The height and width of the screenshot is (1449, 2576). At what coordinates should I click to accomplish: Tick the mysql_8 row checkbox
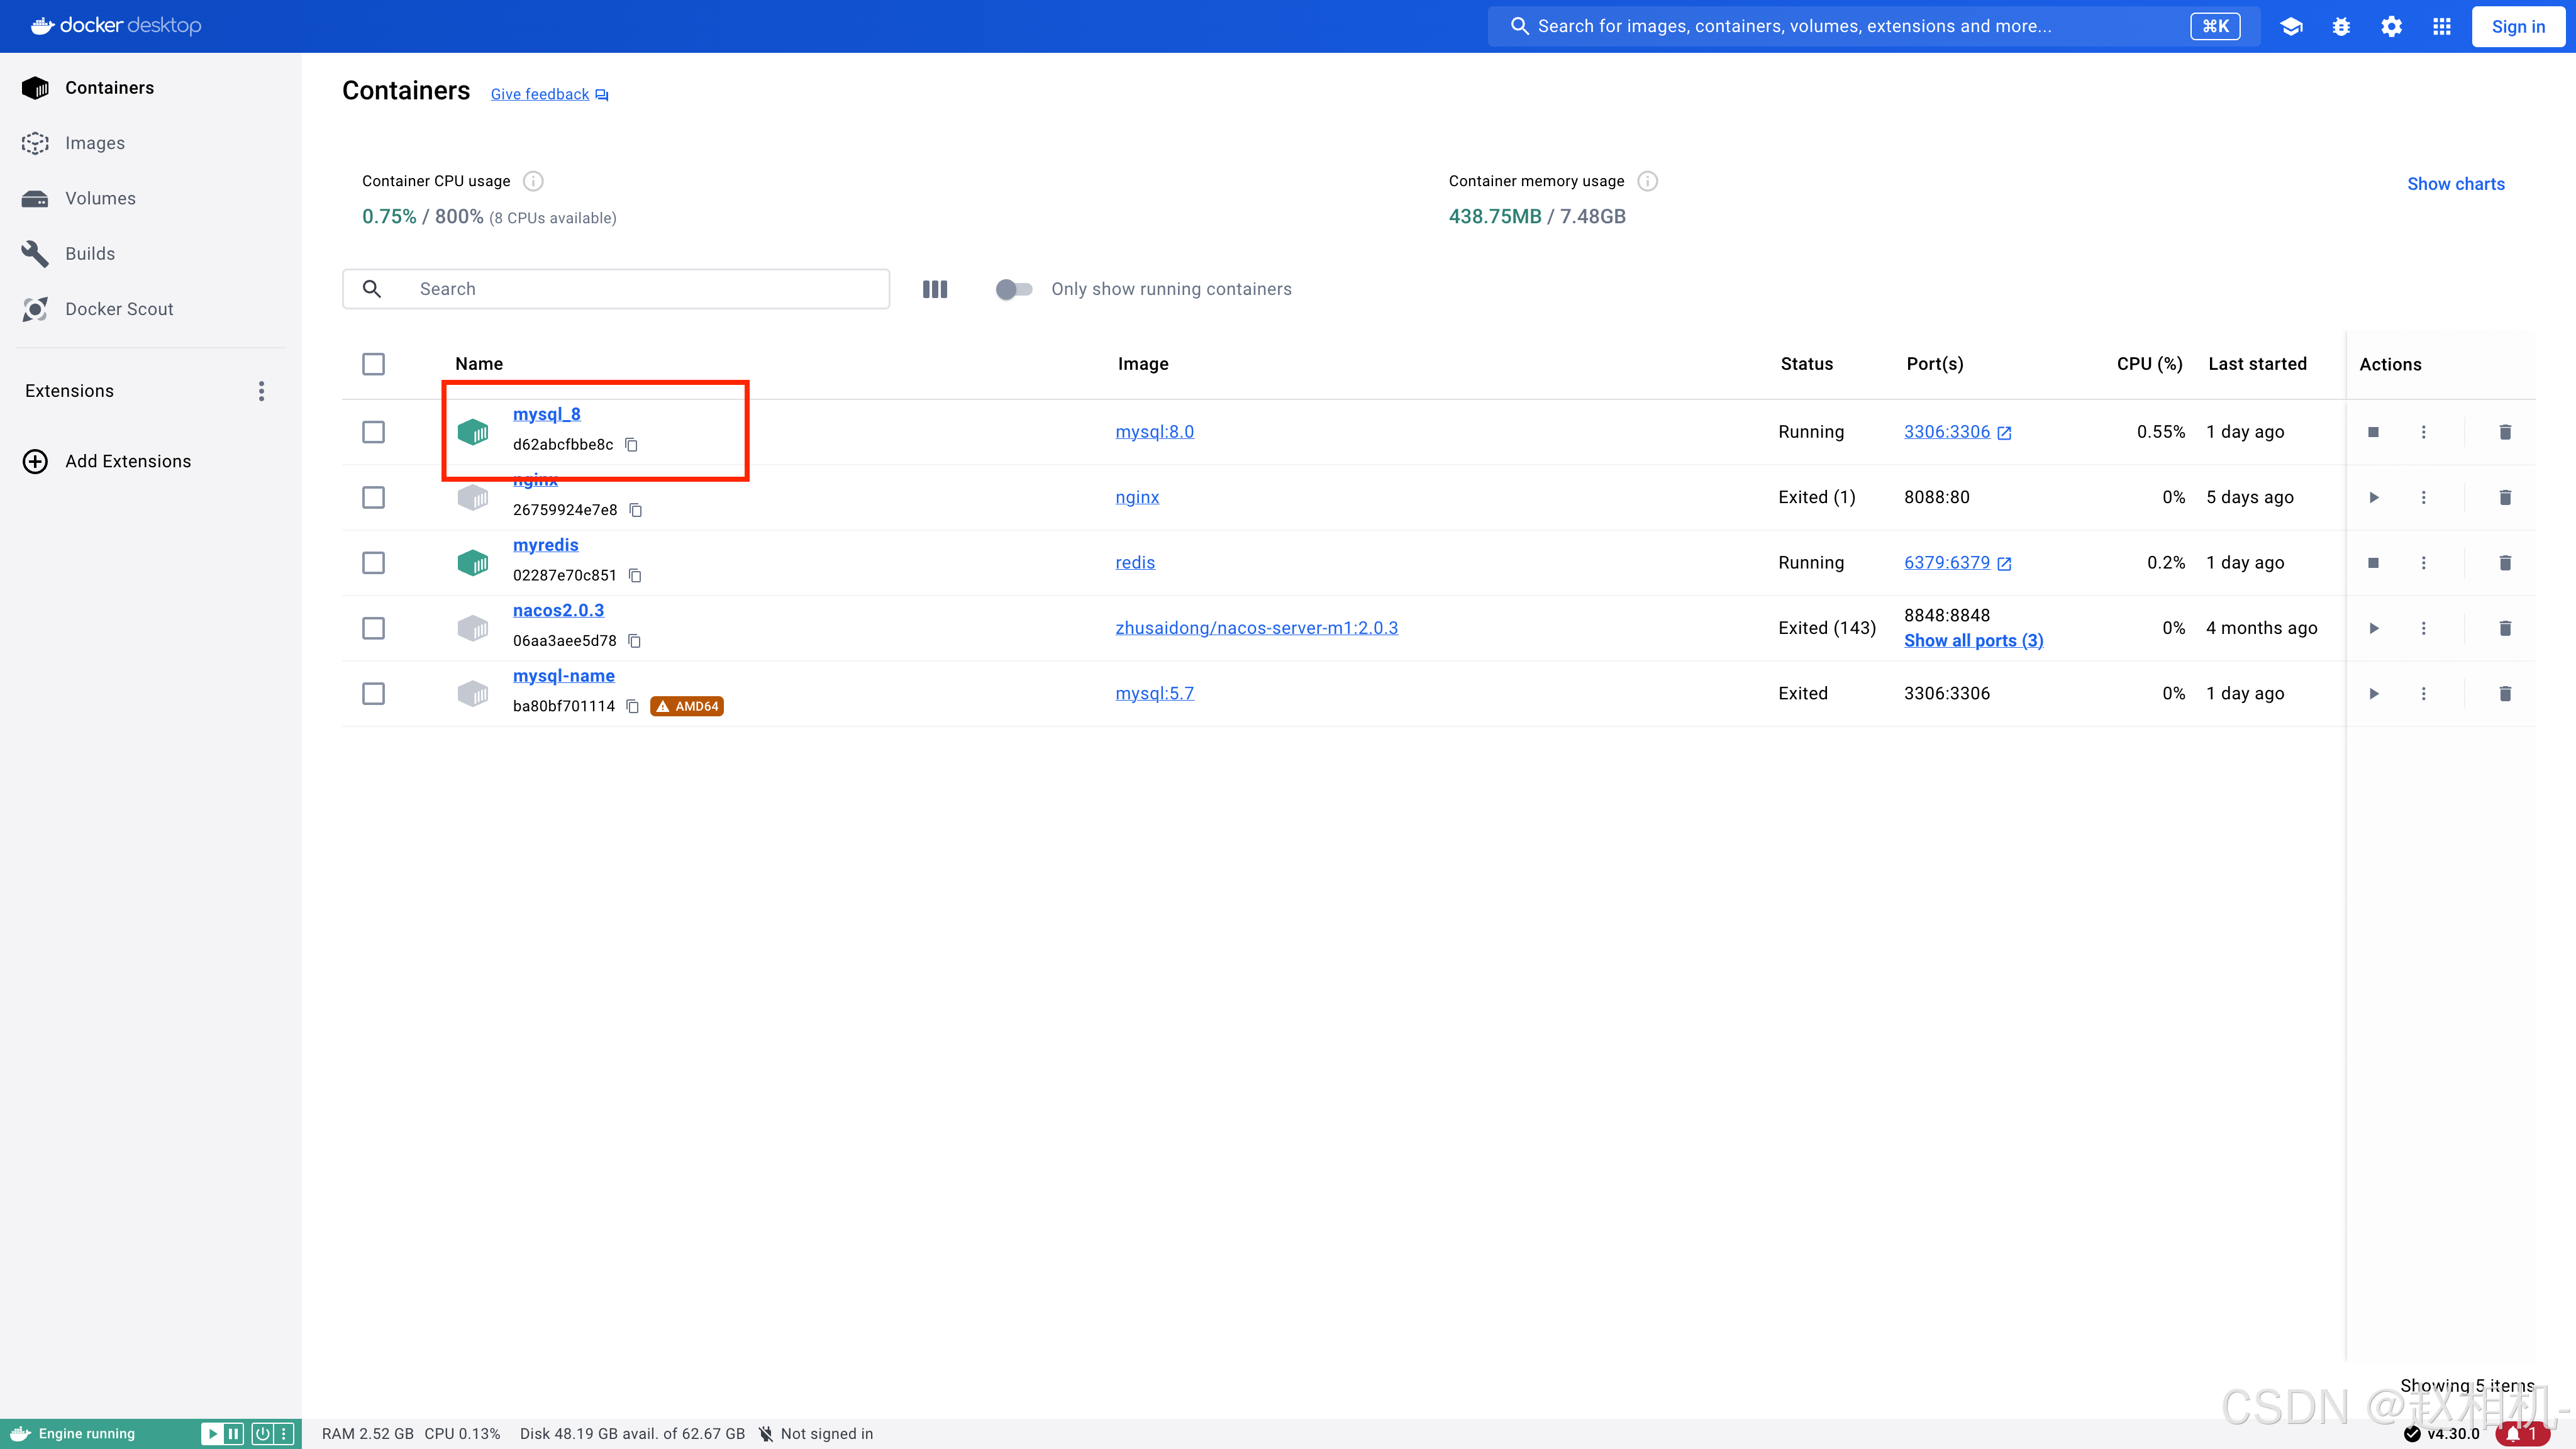coord(373,432)
